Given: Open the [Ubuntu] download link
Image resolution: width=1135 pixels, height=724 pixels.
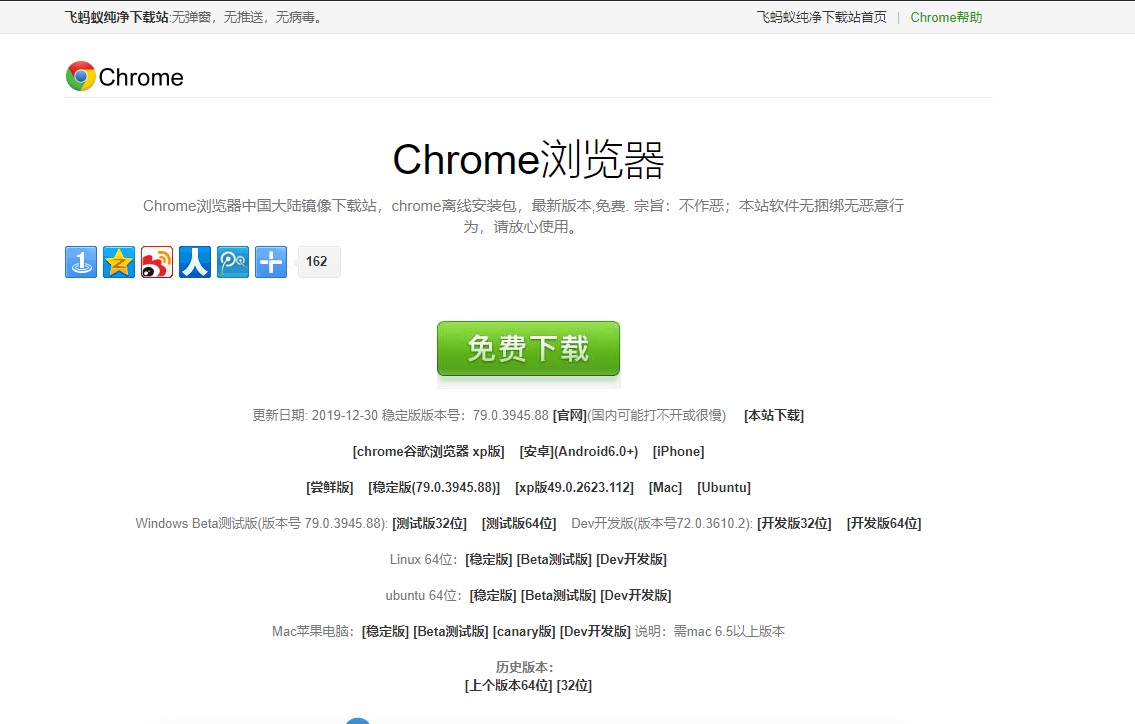Looking at the screenshot, I should (724, 488).
